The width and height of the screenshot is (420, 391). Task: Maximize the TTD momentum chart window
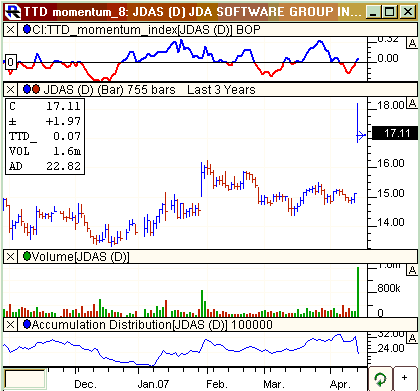(389, 12)
